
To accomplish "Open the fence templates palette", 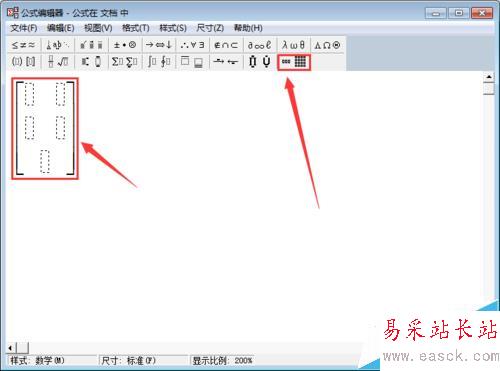I will coord(24,62).
